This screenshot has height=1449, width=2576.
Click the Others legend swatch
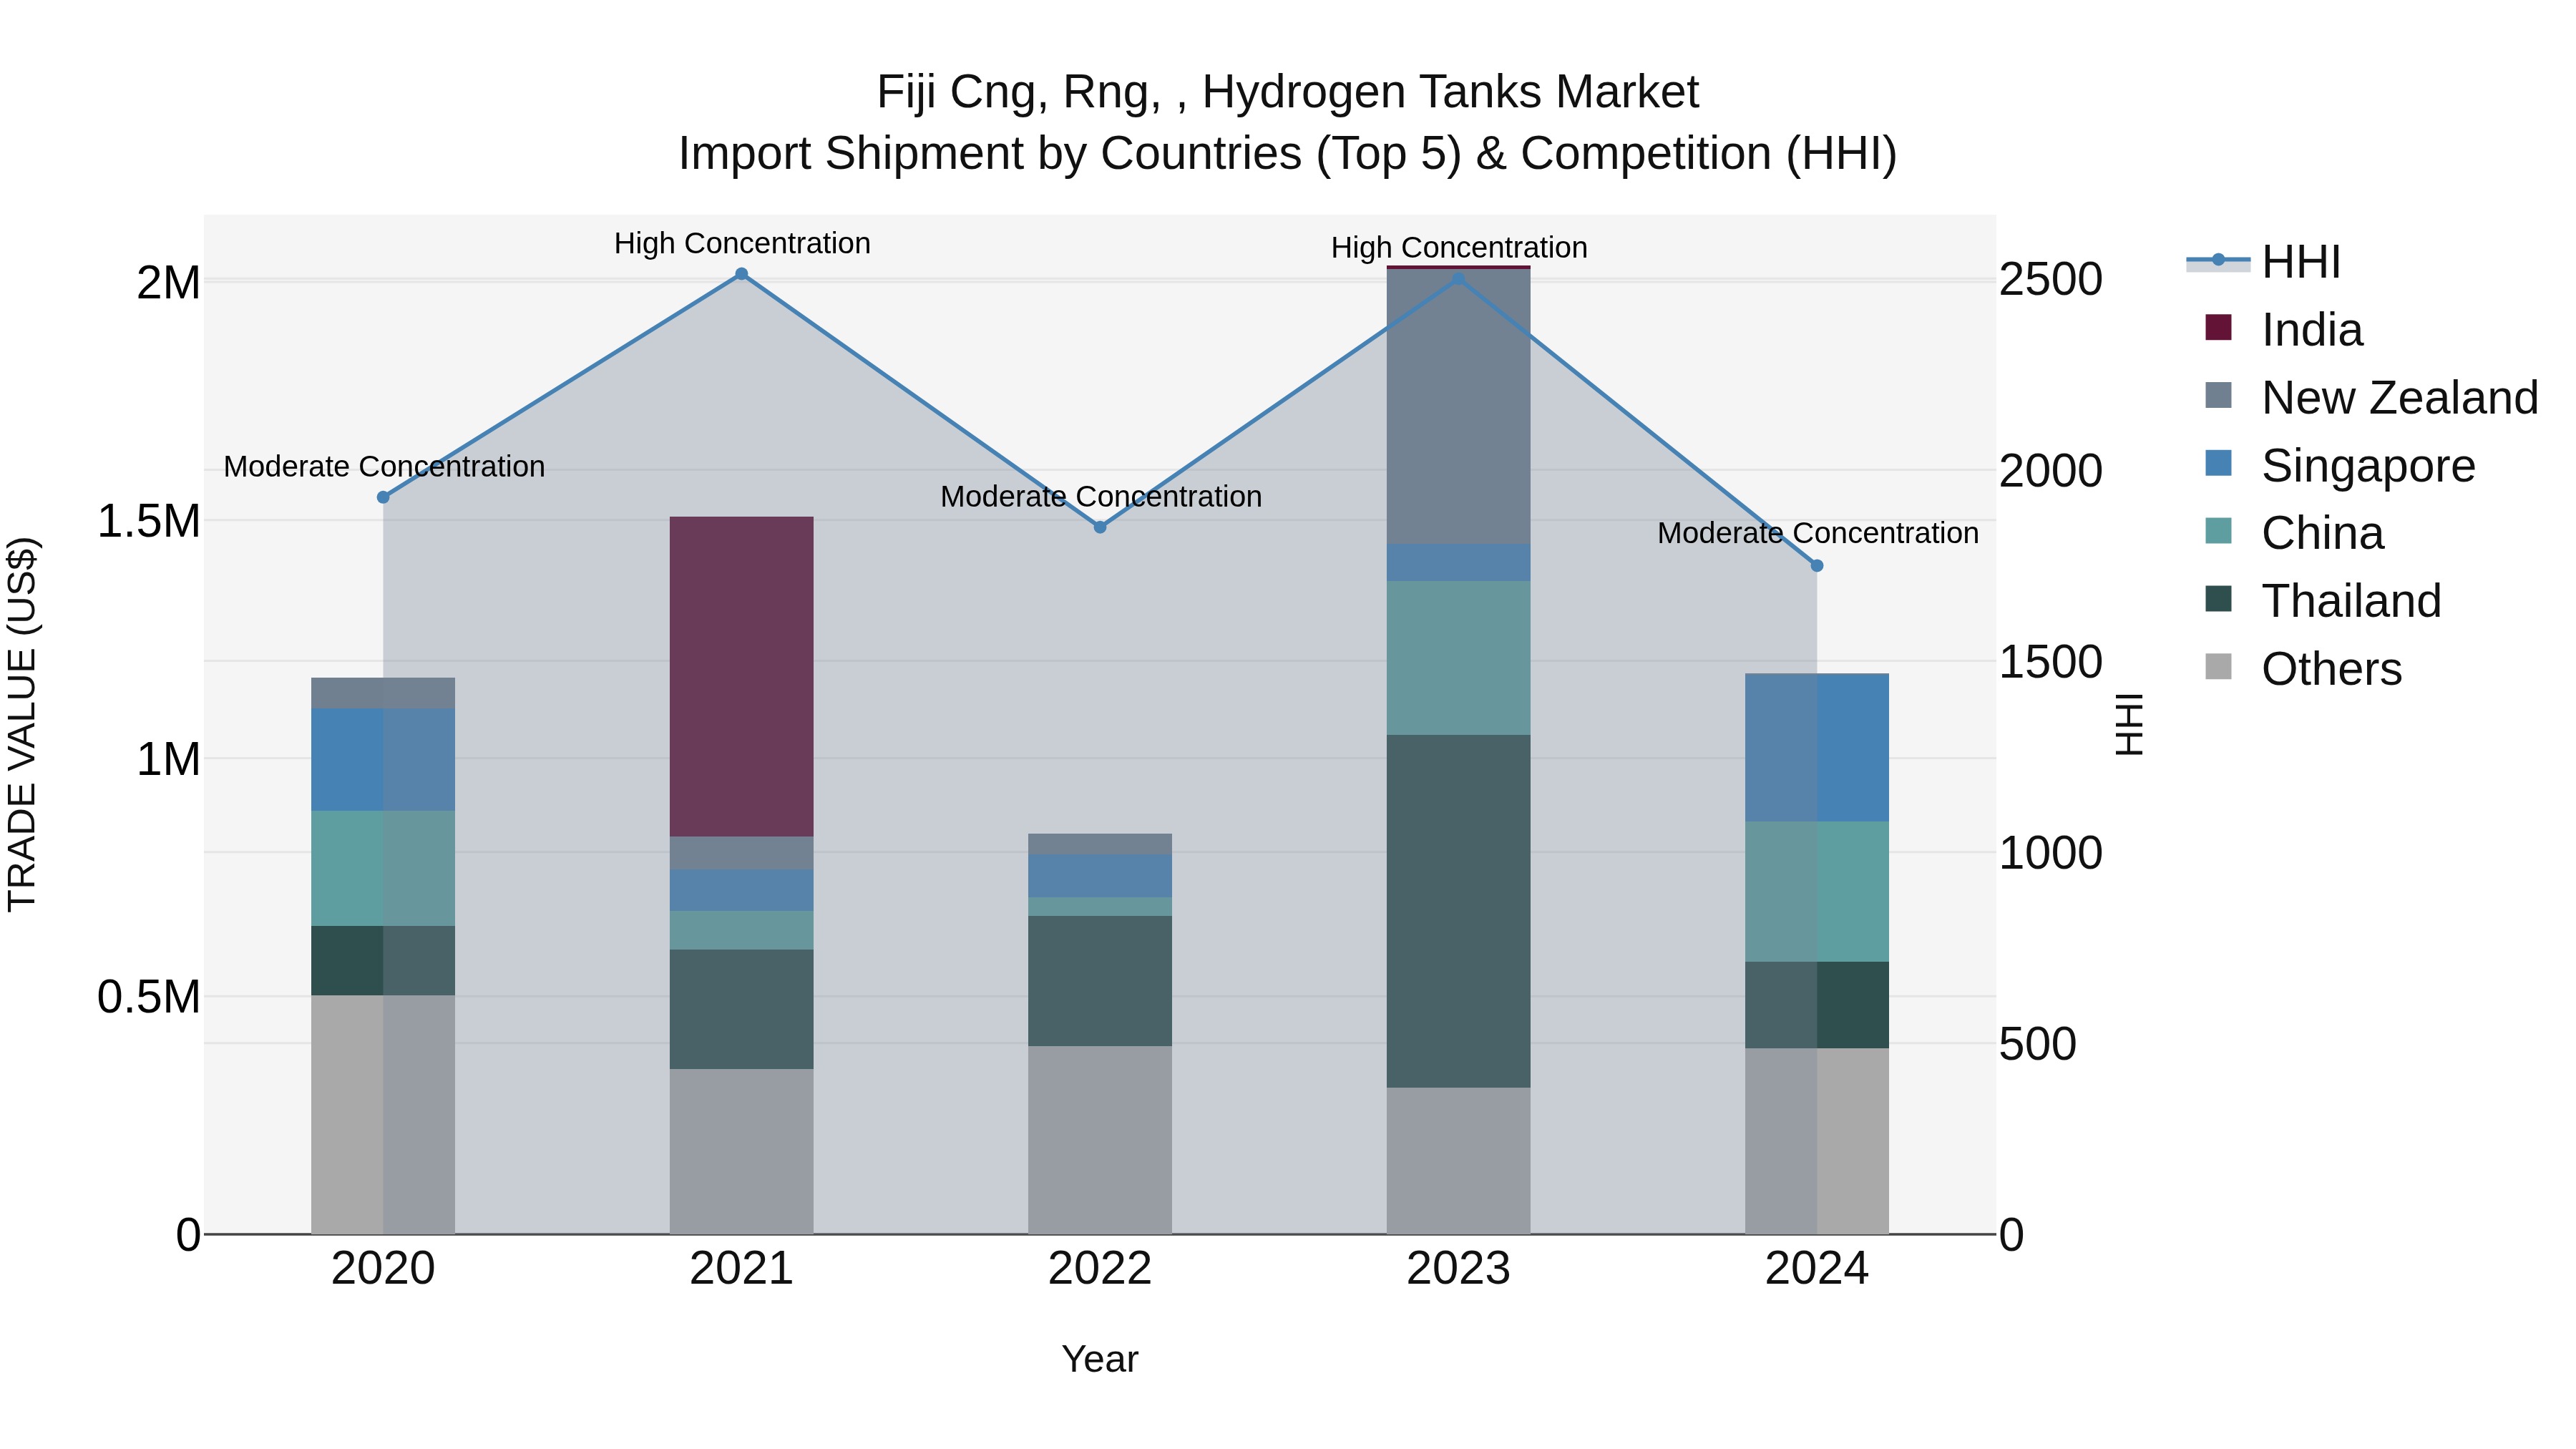2218,667
